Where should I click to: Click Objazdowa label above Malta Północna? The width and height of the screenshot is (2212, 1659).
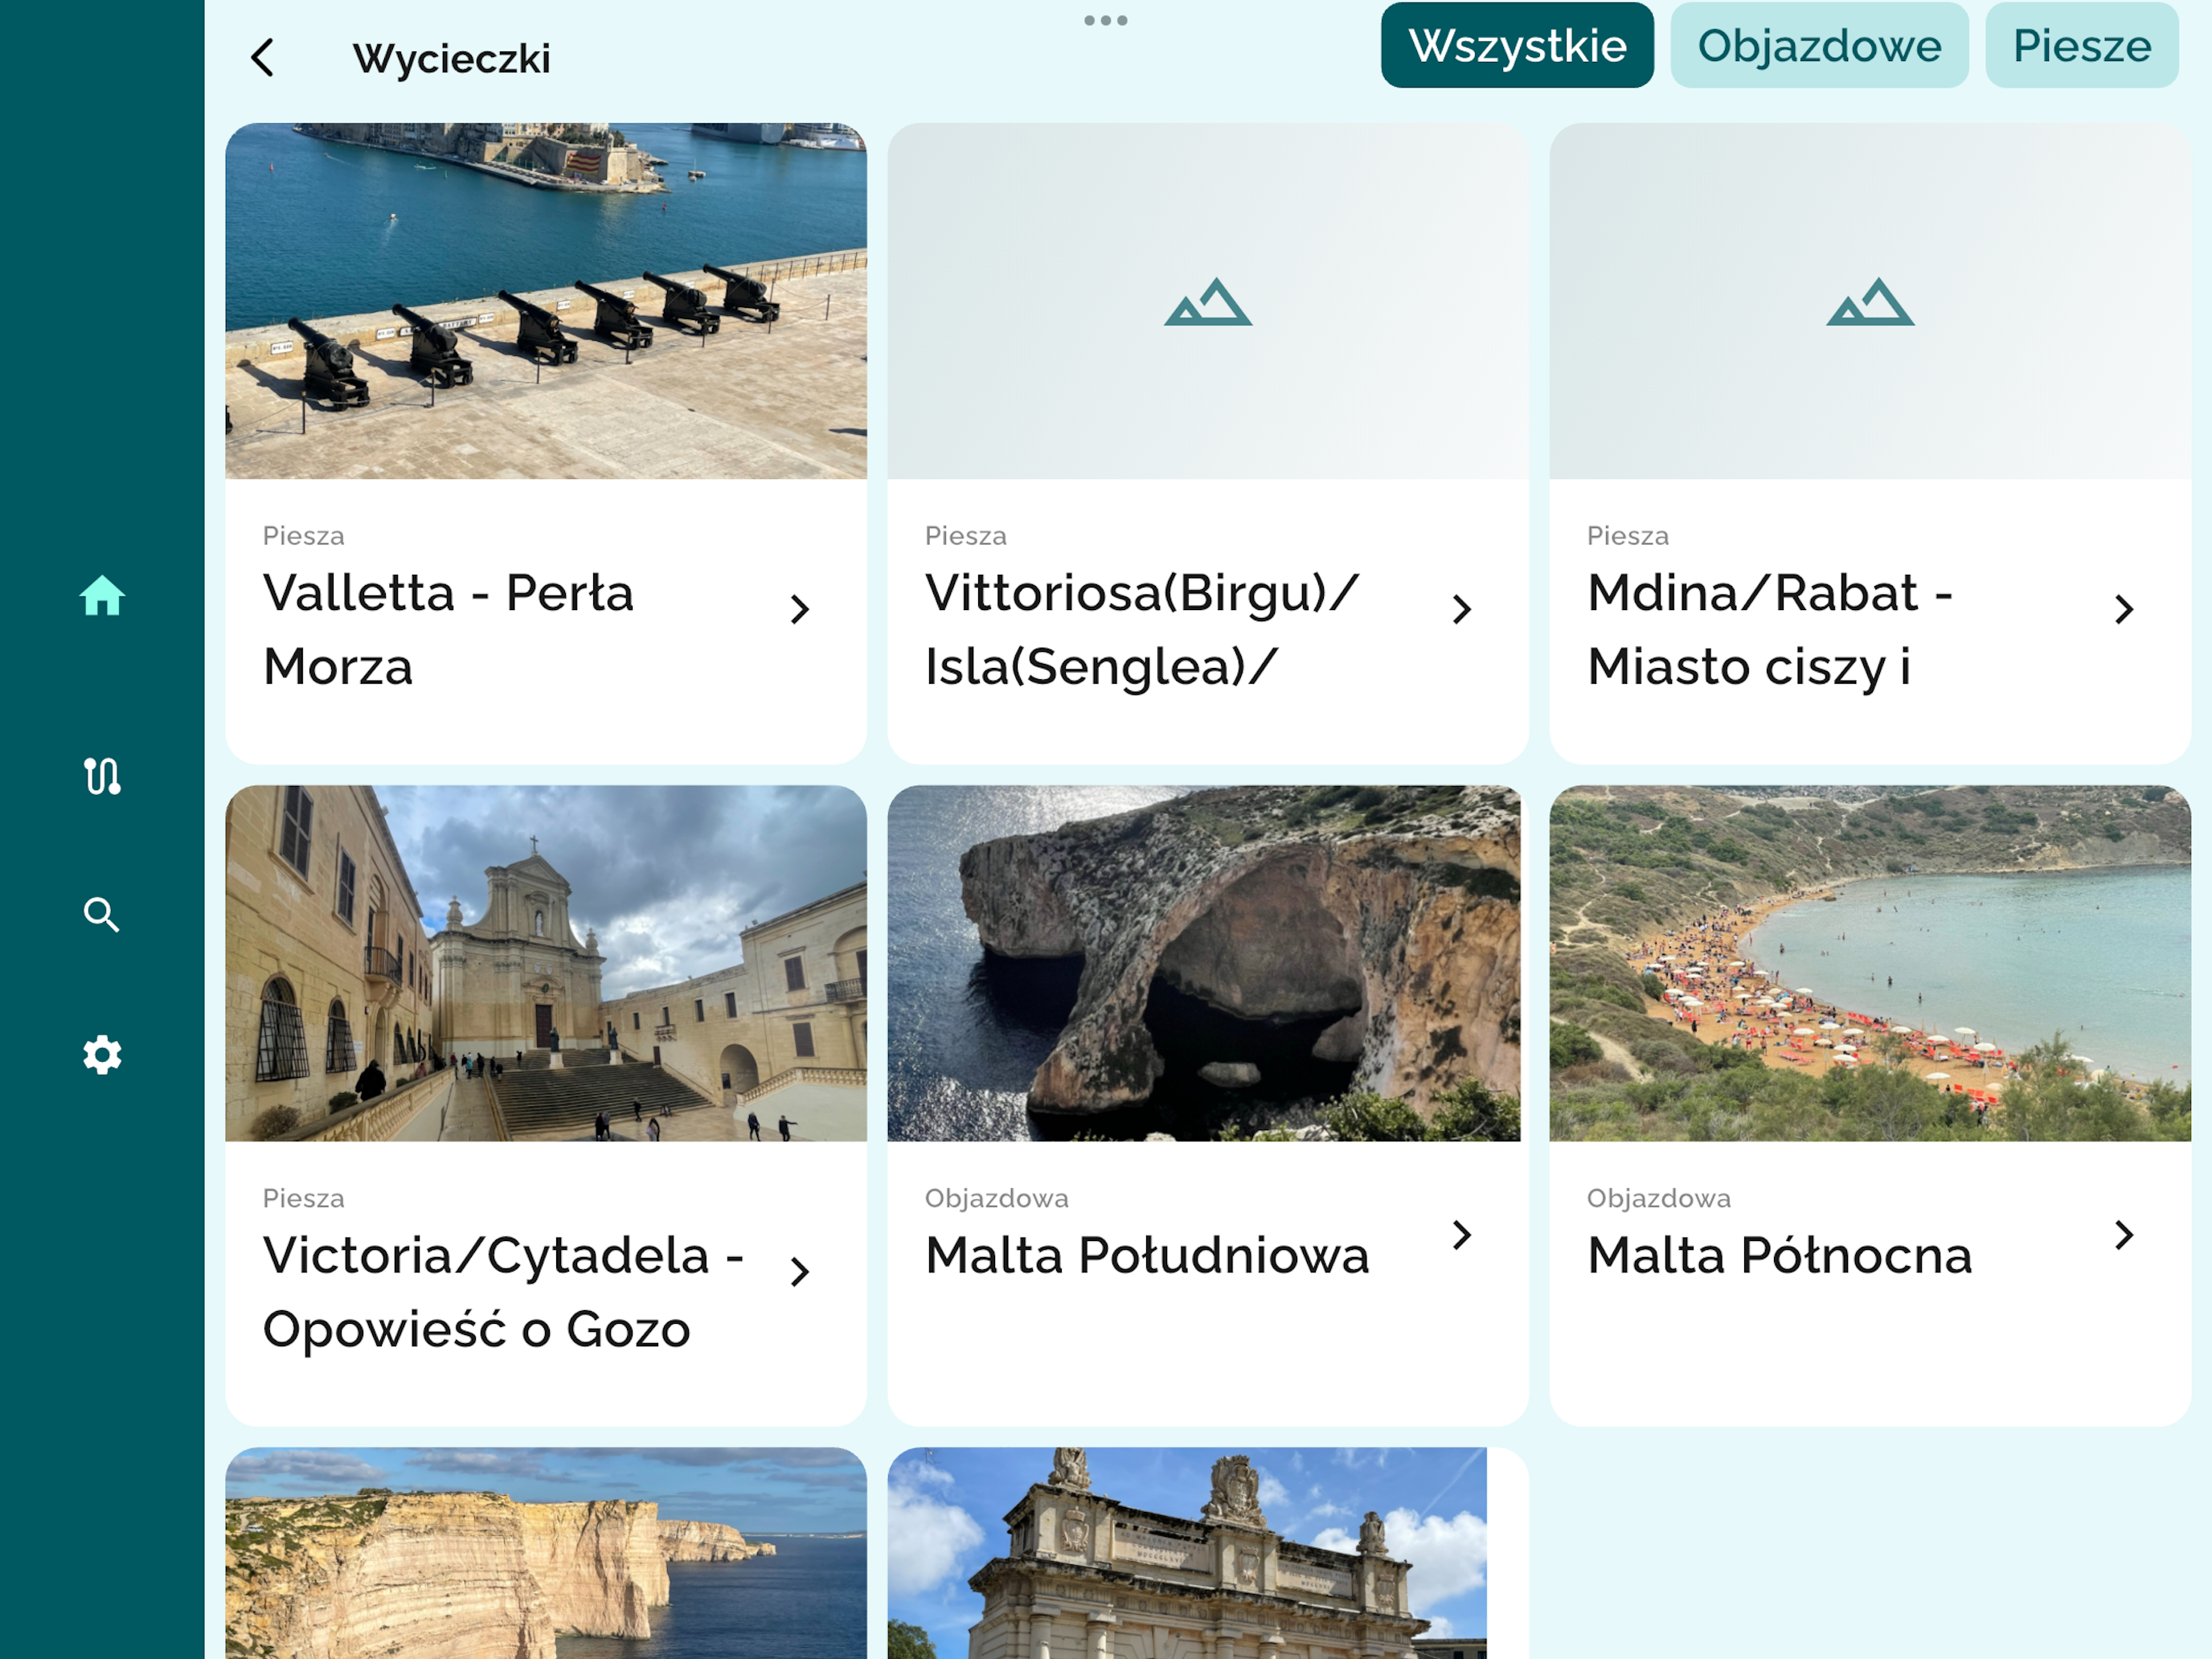(x=1659, y=1198)
